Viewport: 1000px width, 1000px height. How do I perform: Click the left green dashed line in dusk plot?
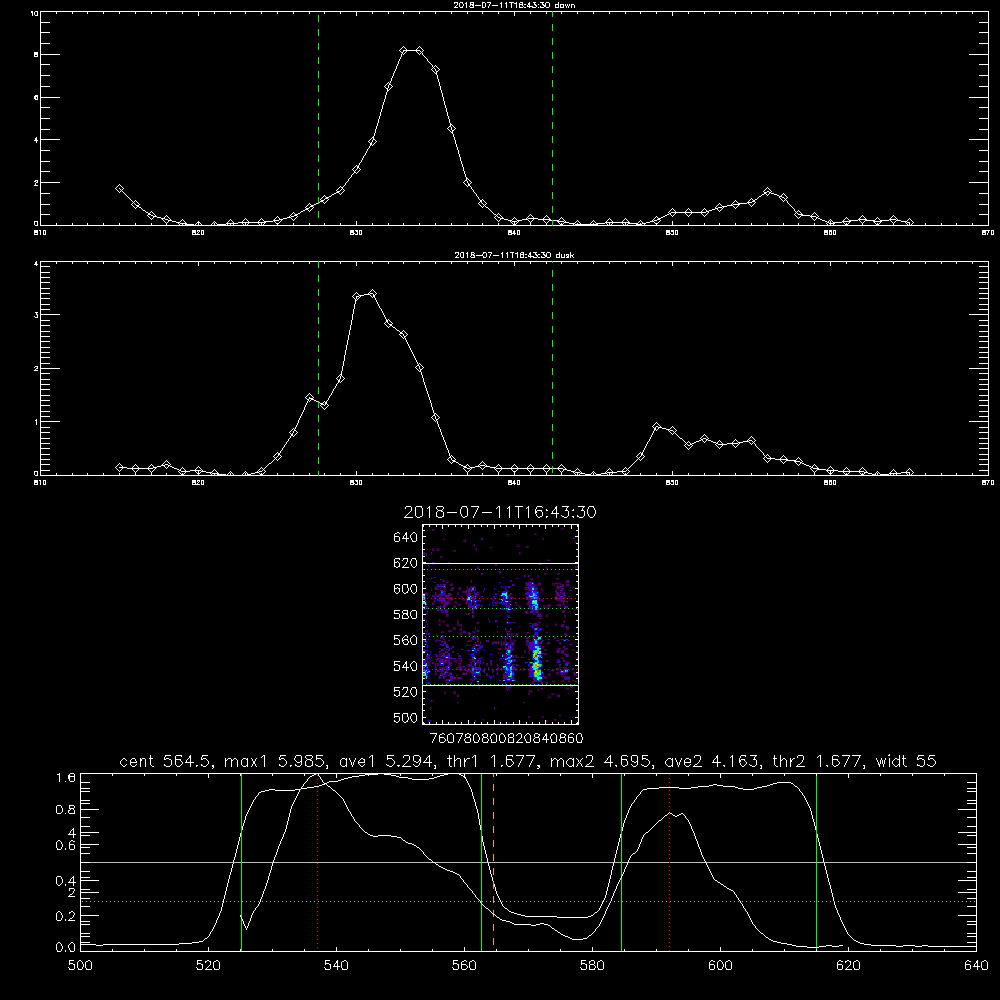click(318, 368)
